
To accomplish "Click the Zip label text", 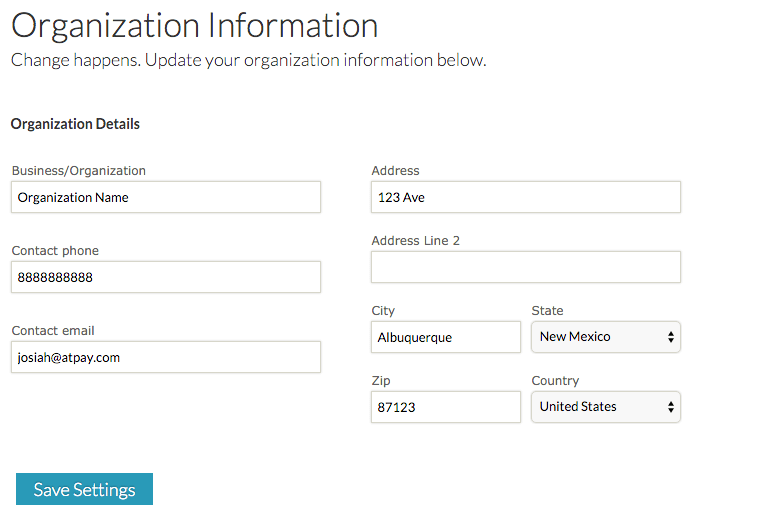I will (x=381, y=381).
